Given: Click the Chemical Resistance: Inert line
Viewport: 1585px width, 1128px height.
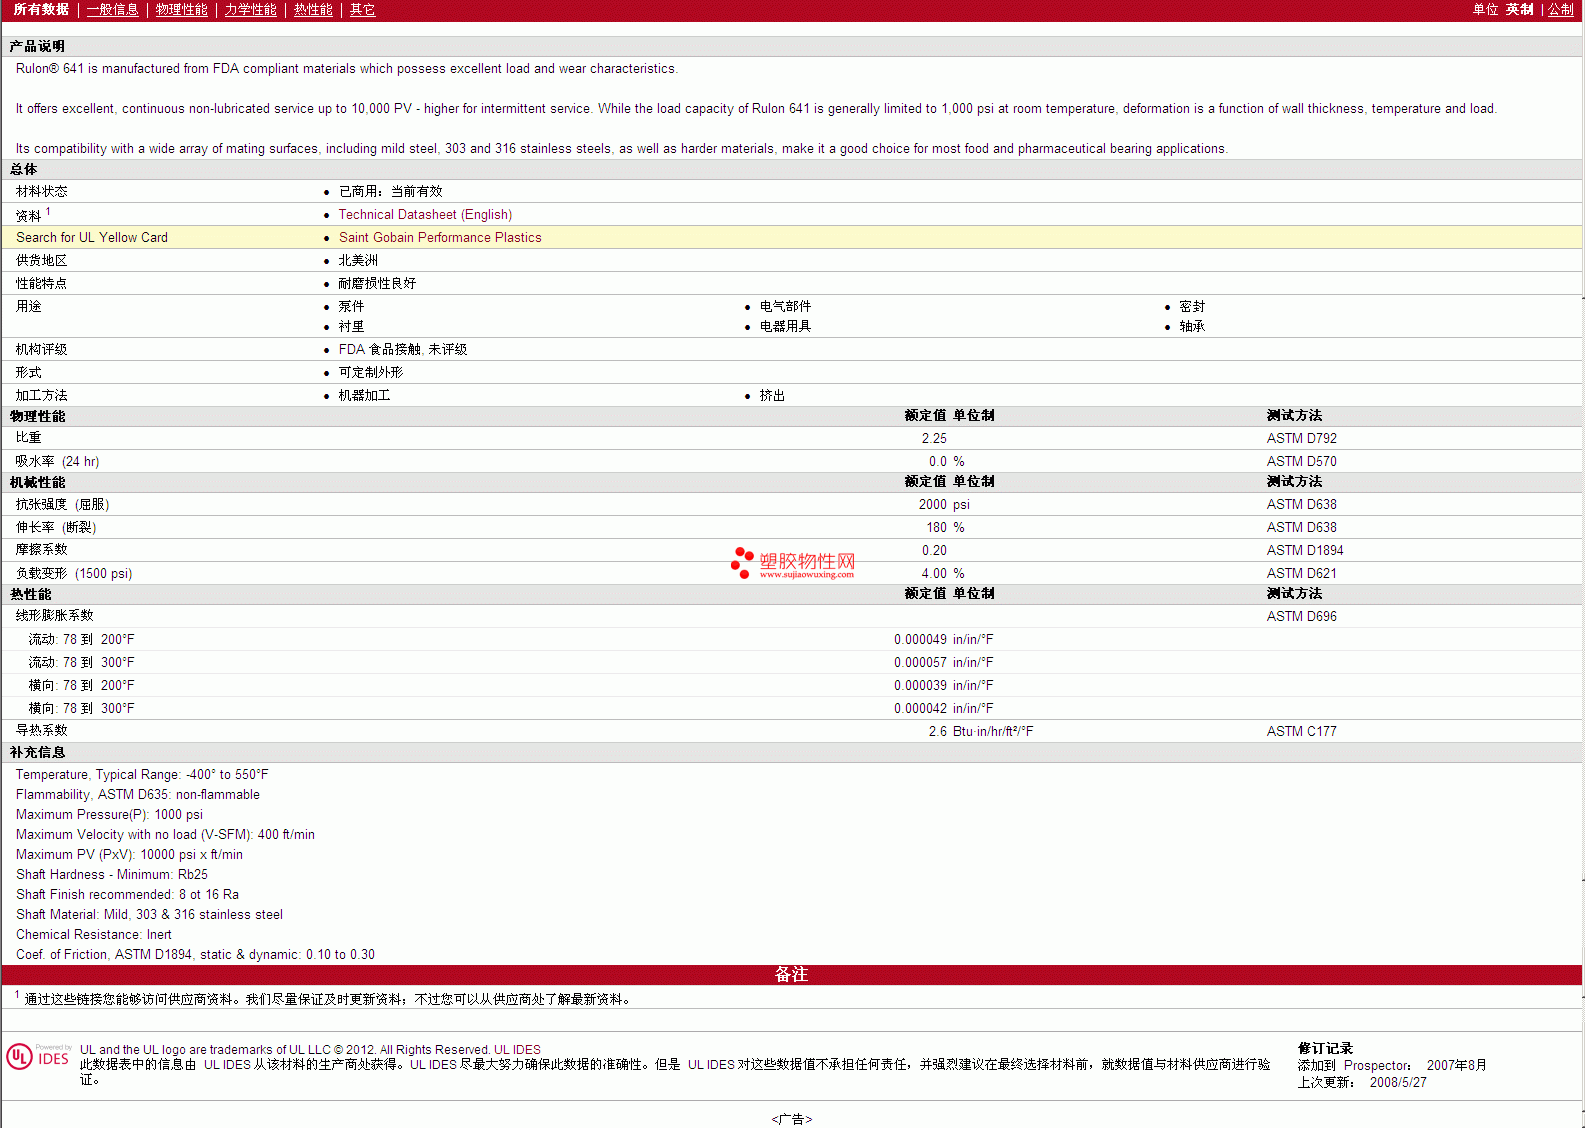Looking at the screenshot, I should [x=93, y=934].
